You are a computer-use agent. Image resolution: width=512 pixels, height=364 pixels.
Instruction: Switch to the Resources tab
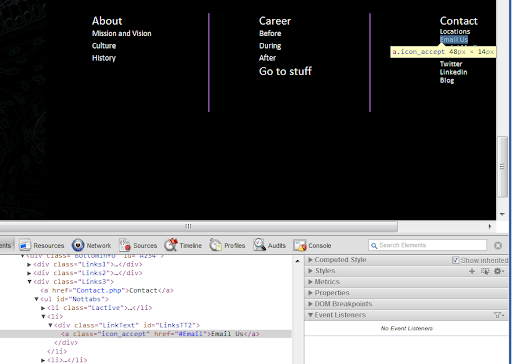point(42,245)
